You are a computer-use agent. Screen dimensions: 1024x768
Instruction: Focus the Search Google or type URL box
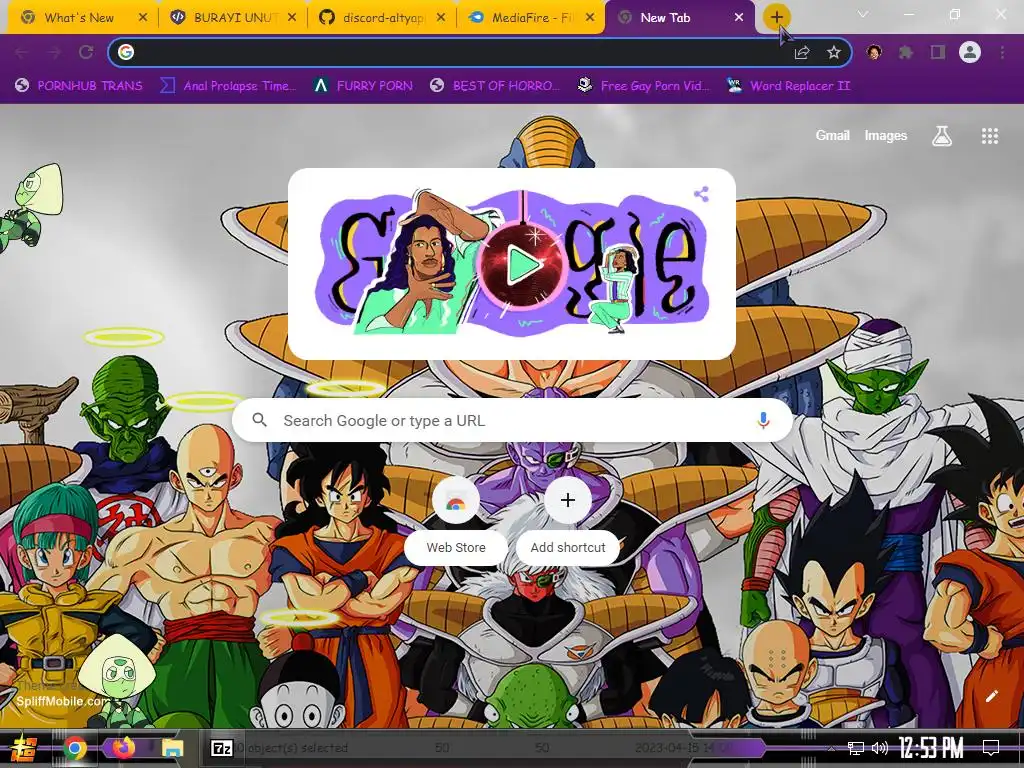pyautogui.click(x=513, y=420)
